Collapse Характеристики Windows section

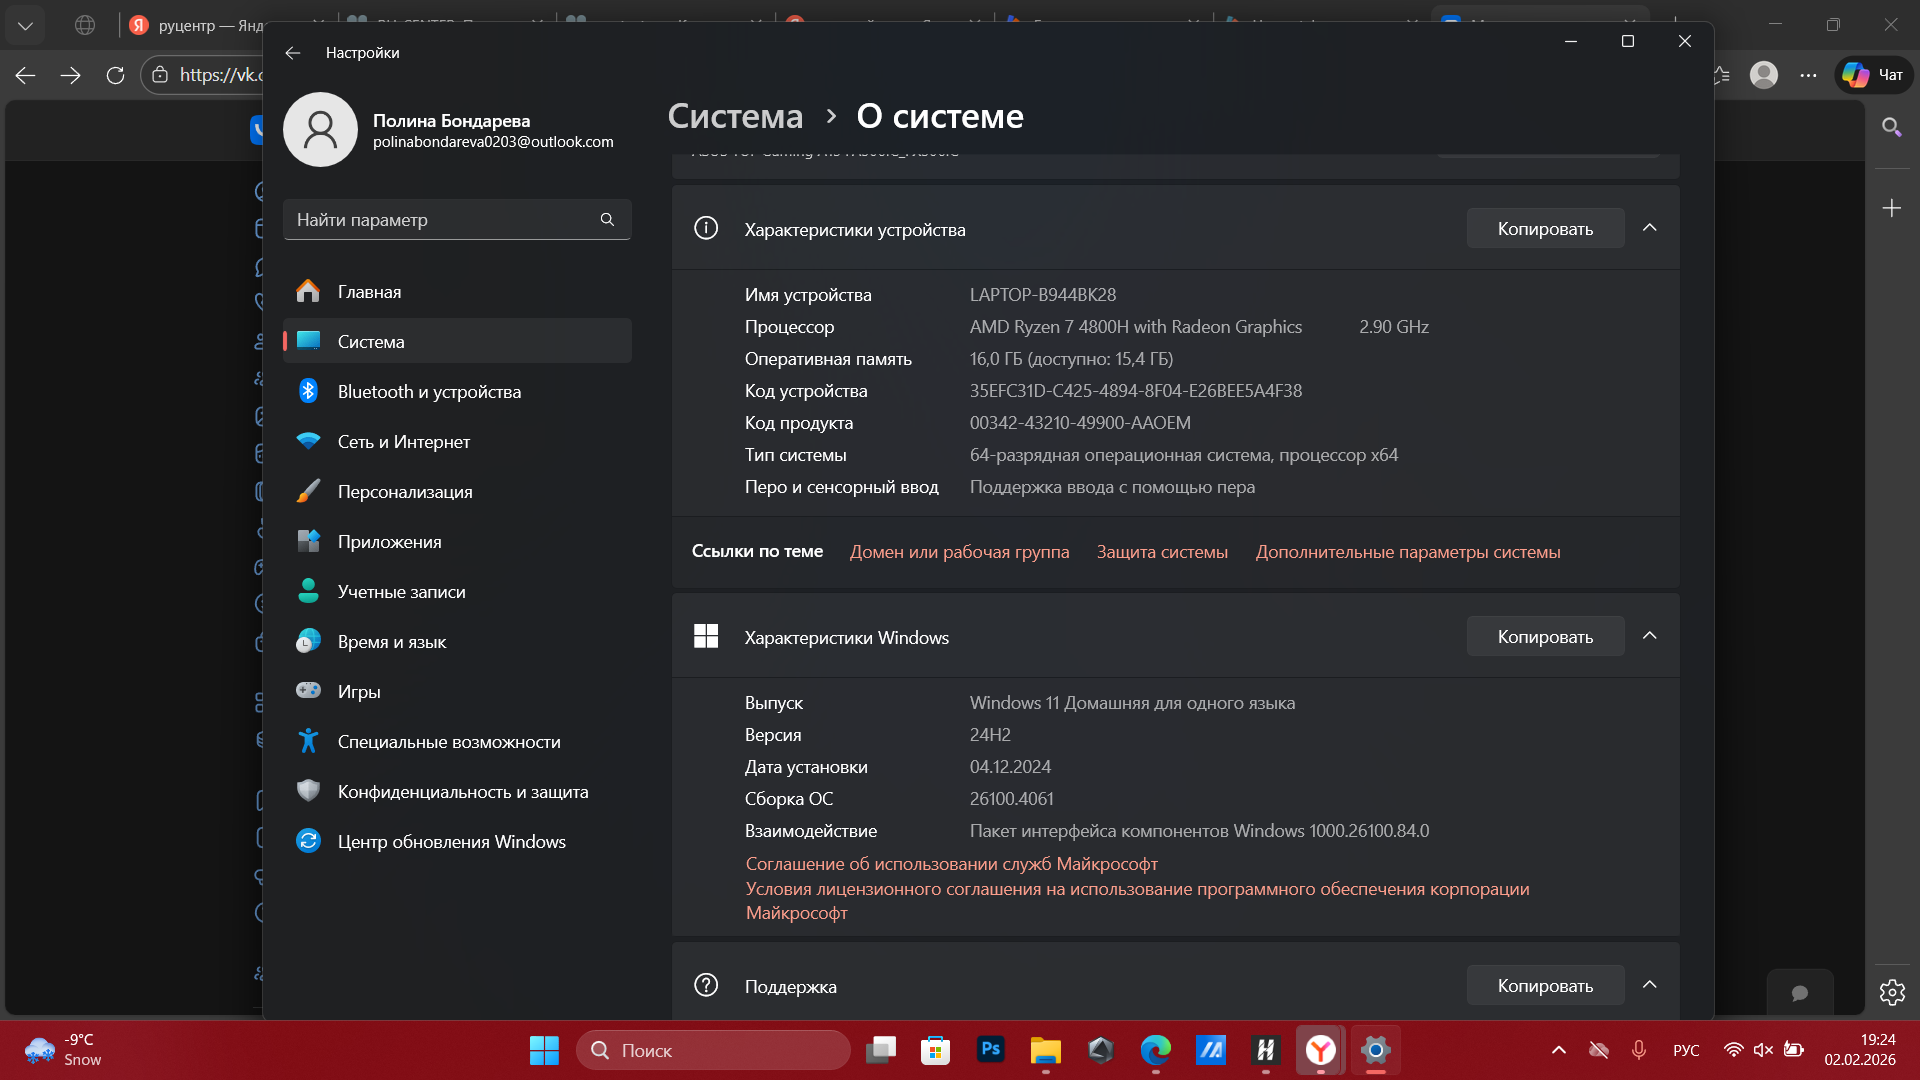tap(1650, 637)
